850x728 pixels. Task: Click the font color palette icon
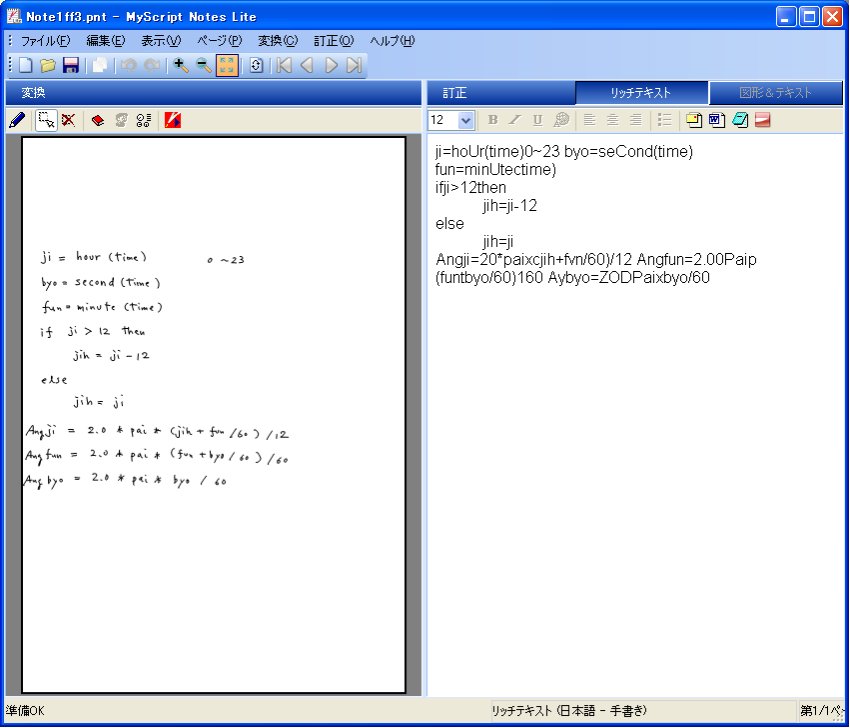point(562,121)
